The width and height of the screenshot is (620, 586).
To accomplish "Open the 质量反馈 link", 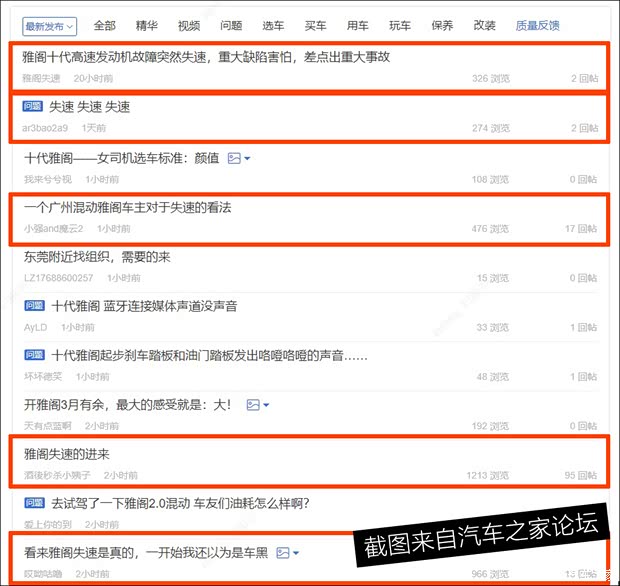I will (537, 26).
